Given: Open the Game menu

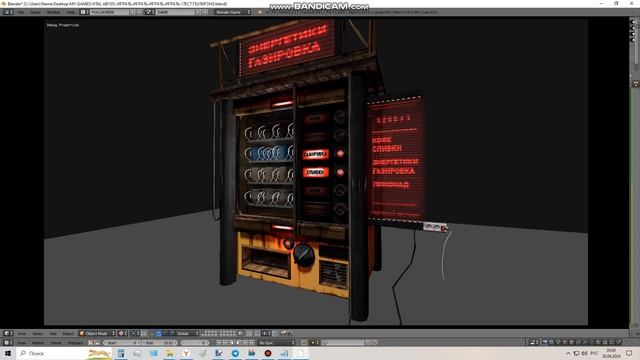Looking at the screenshot, I should pyautogui.click(x=36, y=12).
